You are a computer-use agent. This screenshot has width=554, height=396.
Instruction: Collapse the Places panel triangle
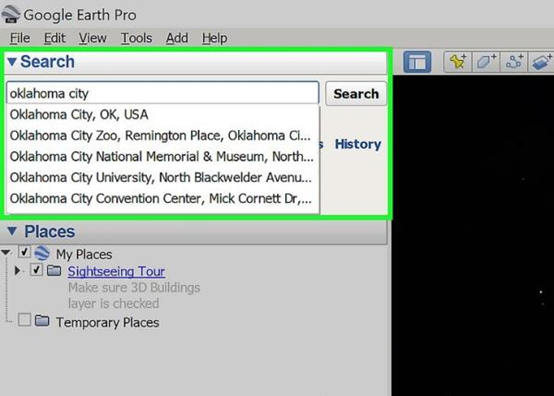pyautogui.click(x=12, y=231)
